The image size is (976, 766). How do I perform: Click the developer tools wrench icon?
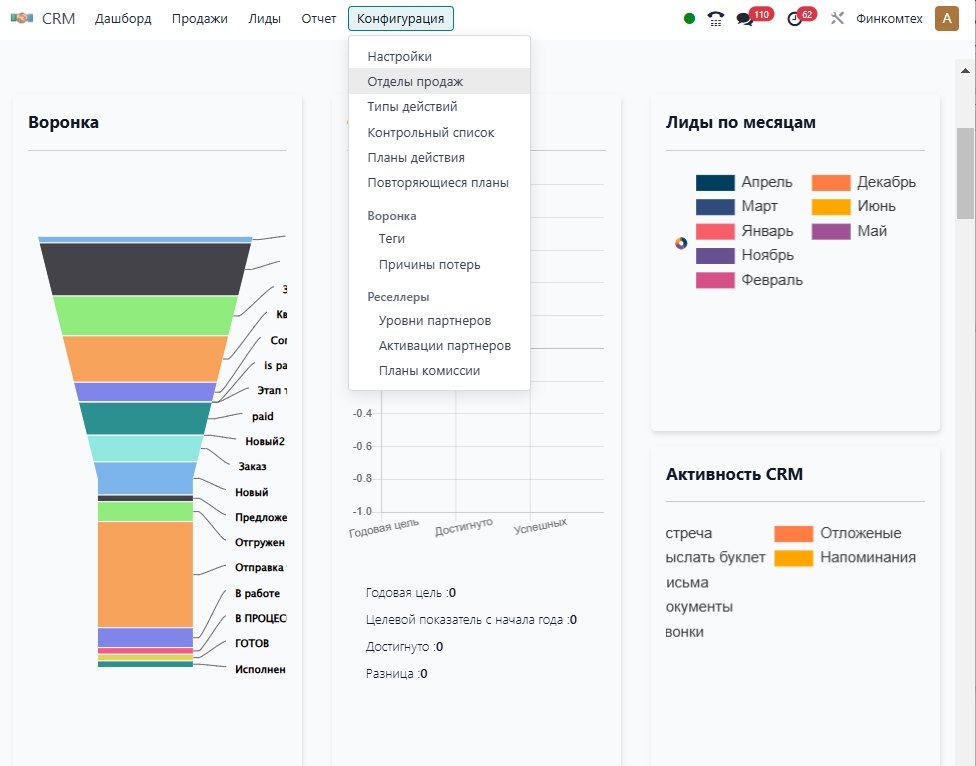coord(838,18)
